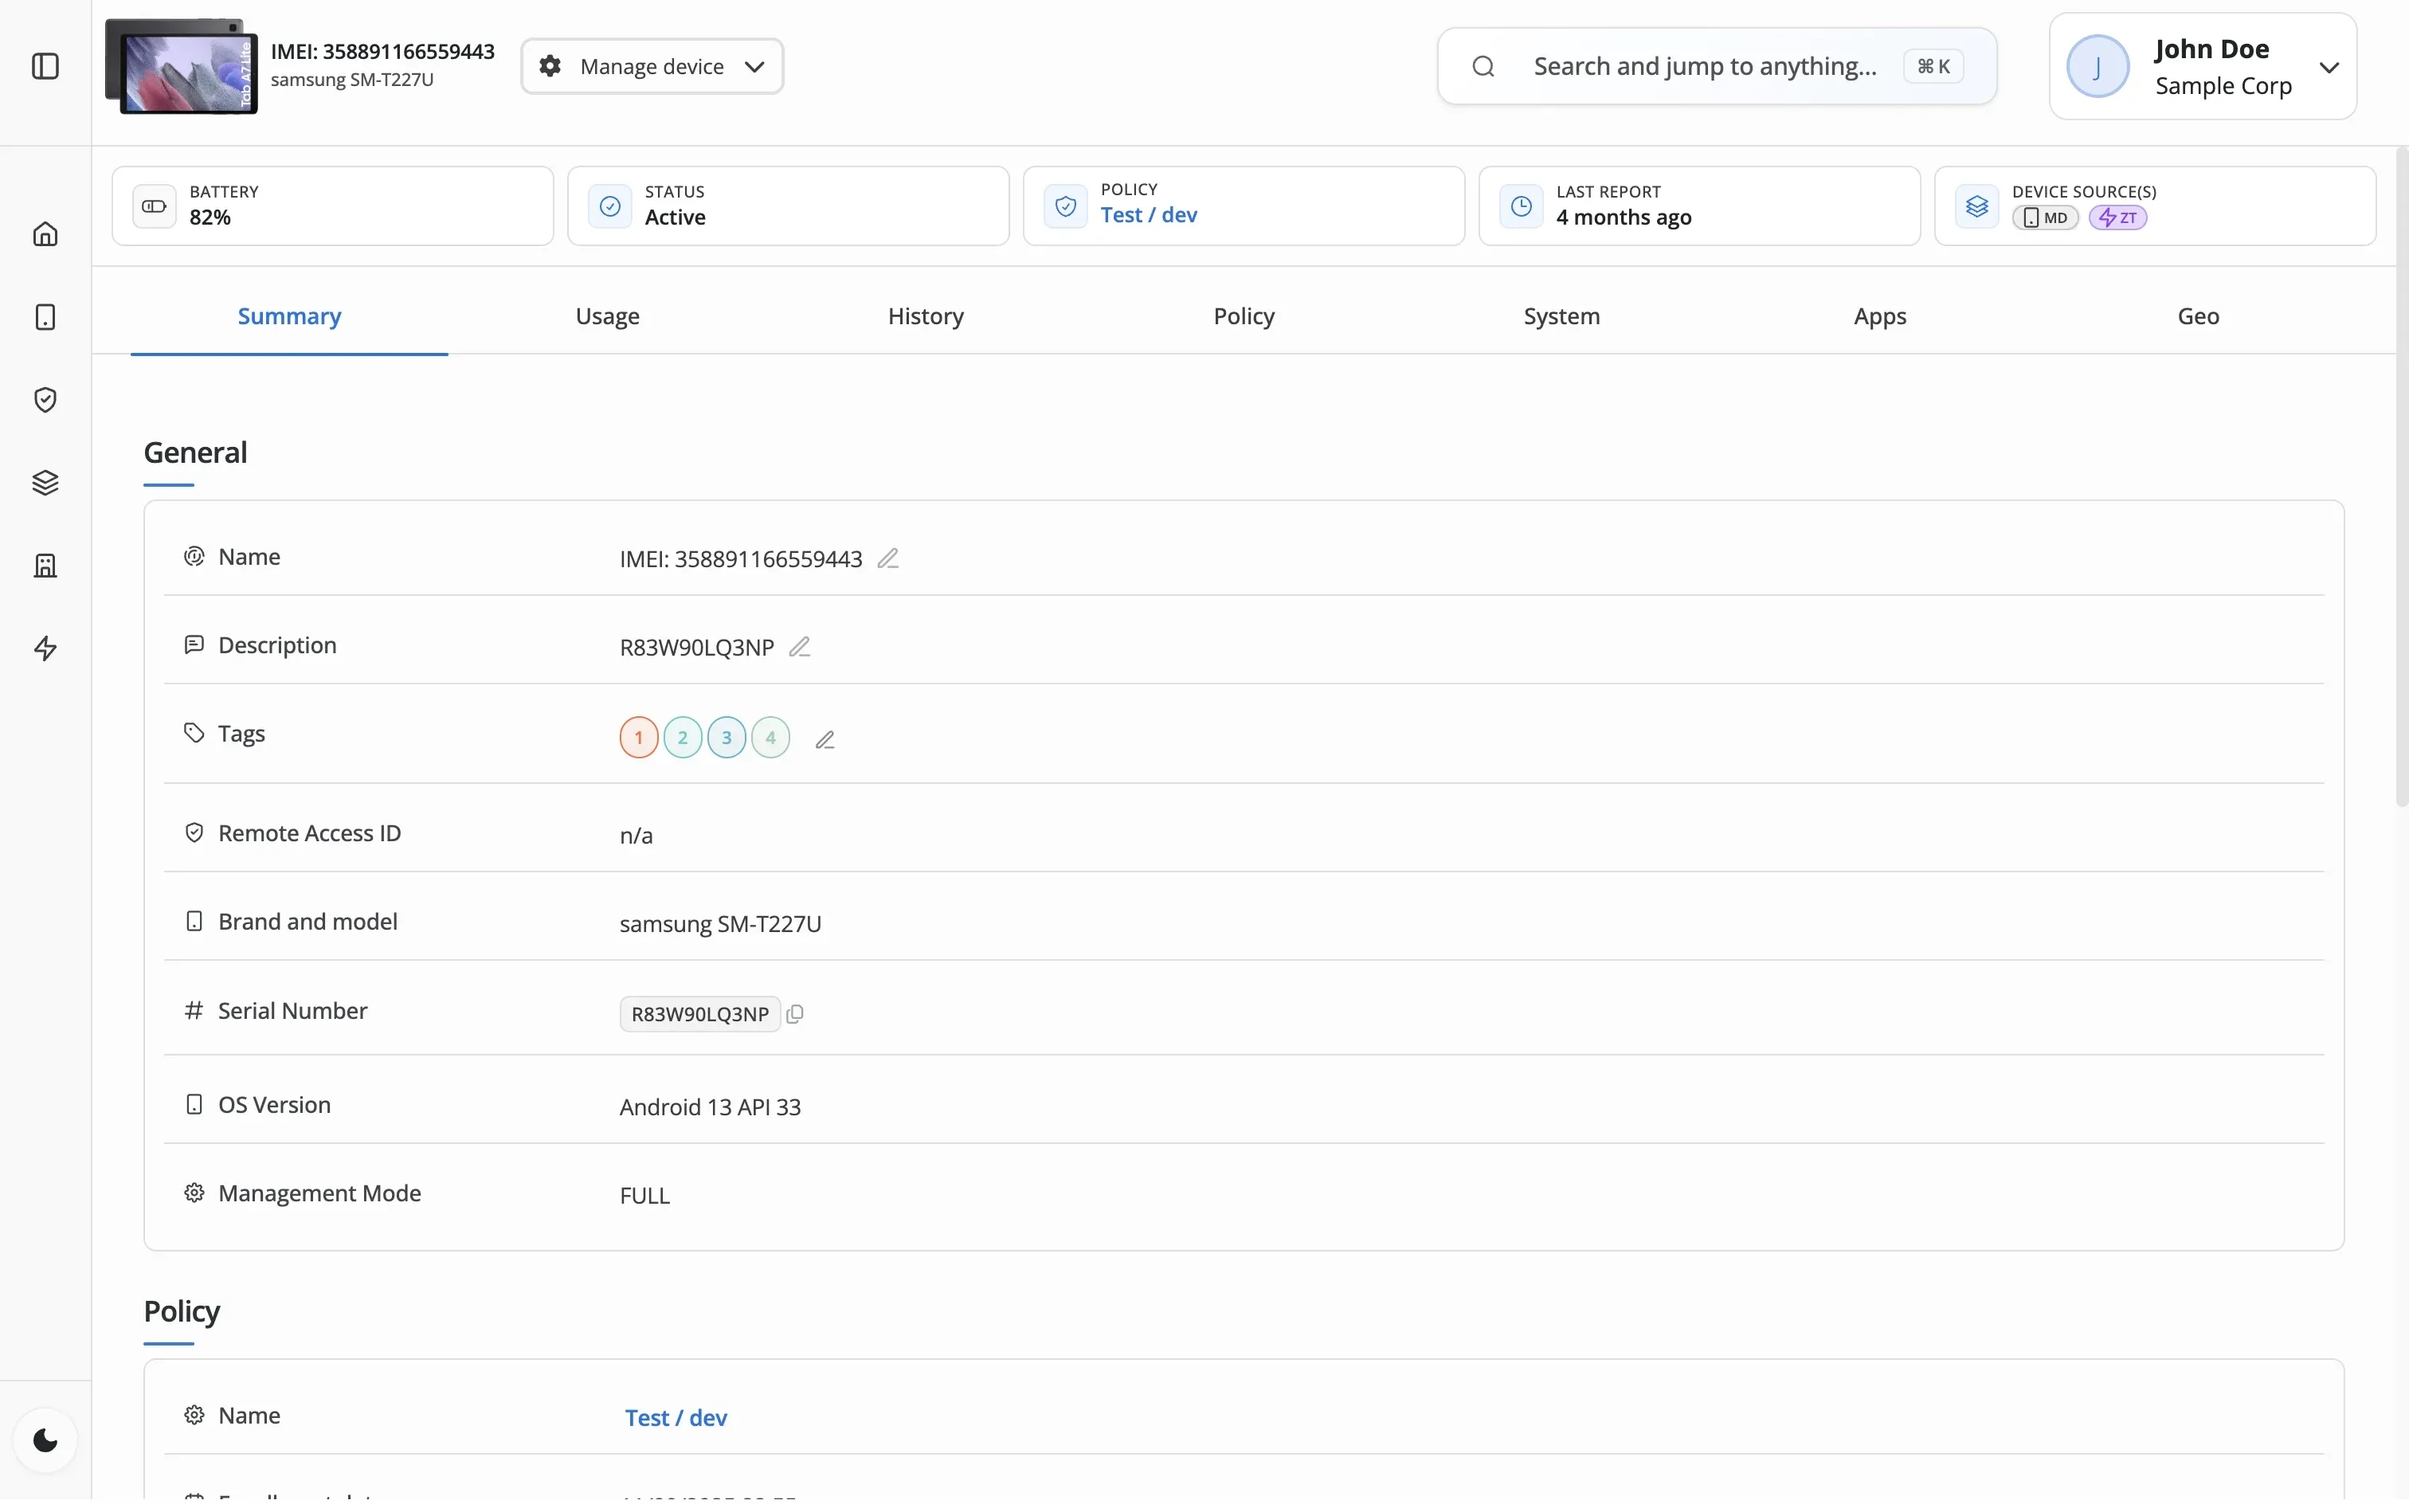Open the Manage device dropdown
This screenshot has height=1512, width=2409.
[x=651, y=65]
